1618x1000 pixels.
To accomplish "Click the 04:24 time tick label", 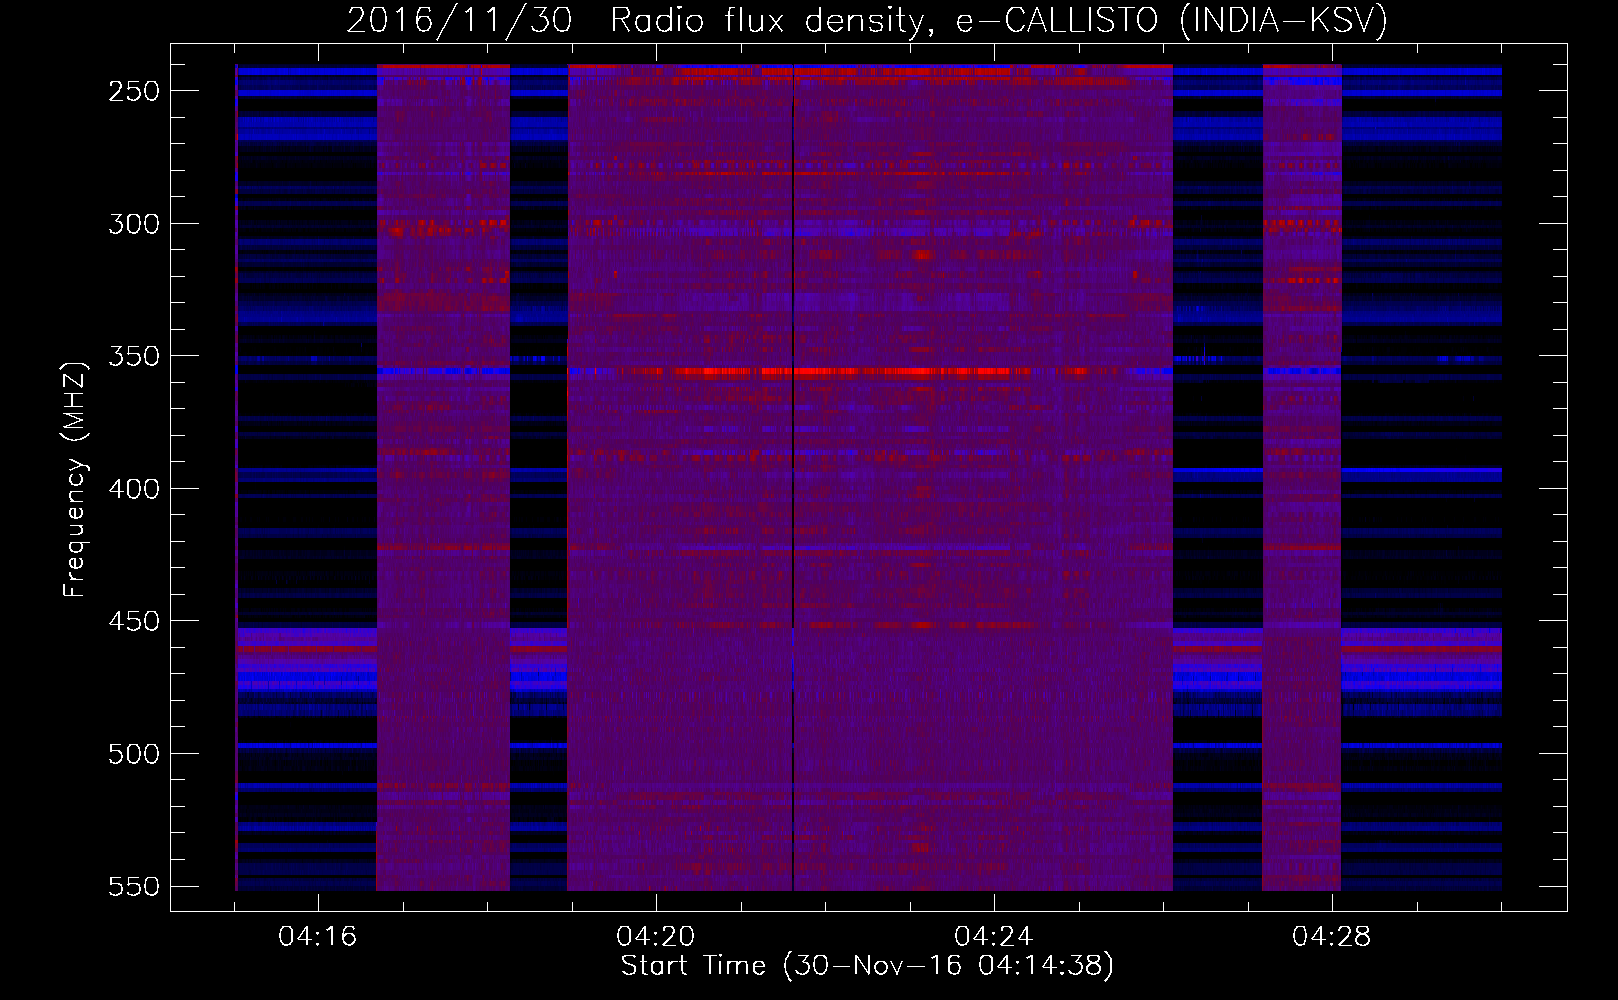I will click(x=994, y=937).
